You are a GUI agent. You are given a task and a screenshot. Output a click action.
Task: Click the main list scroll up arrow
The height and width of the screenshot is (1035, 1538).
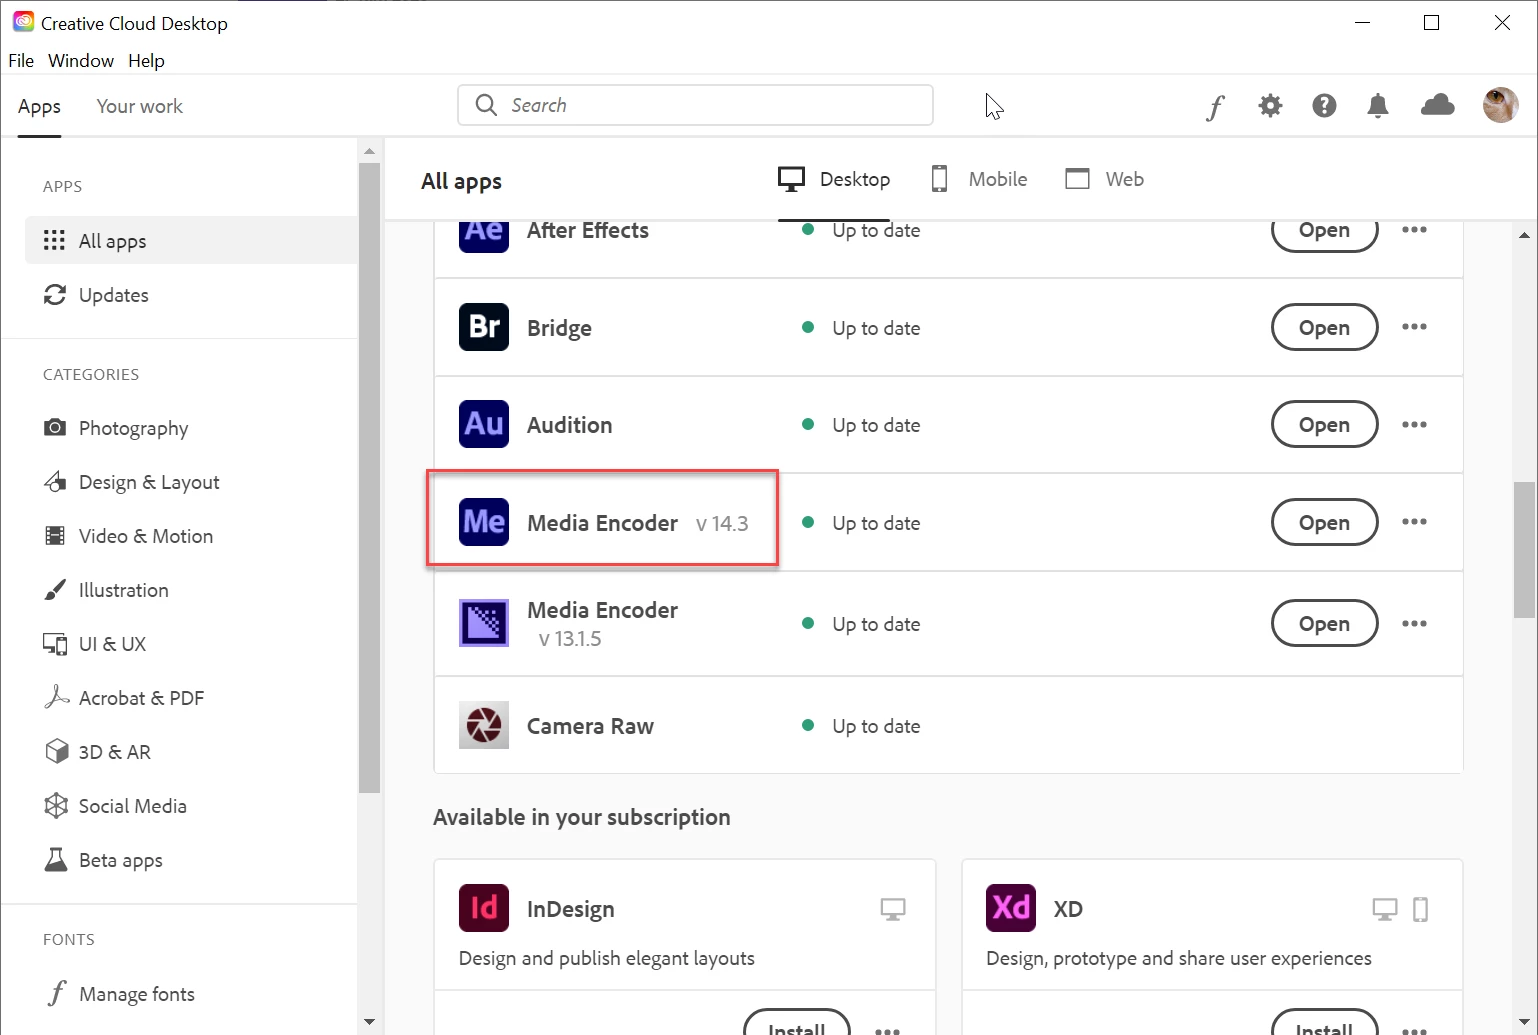pos(1524,235)
